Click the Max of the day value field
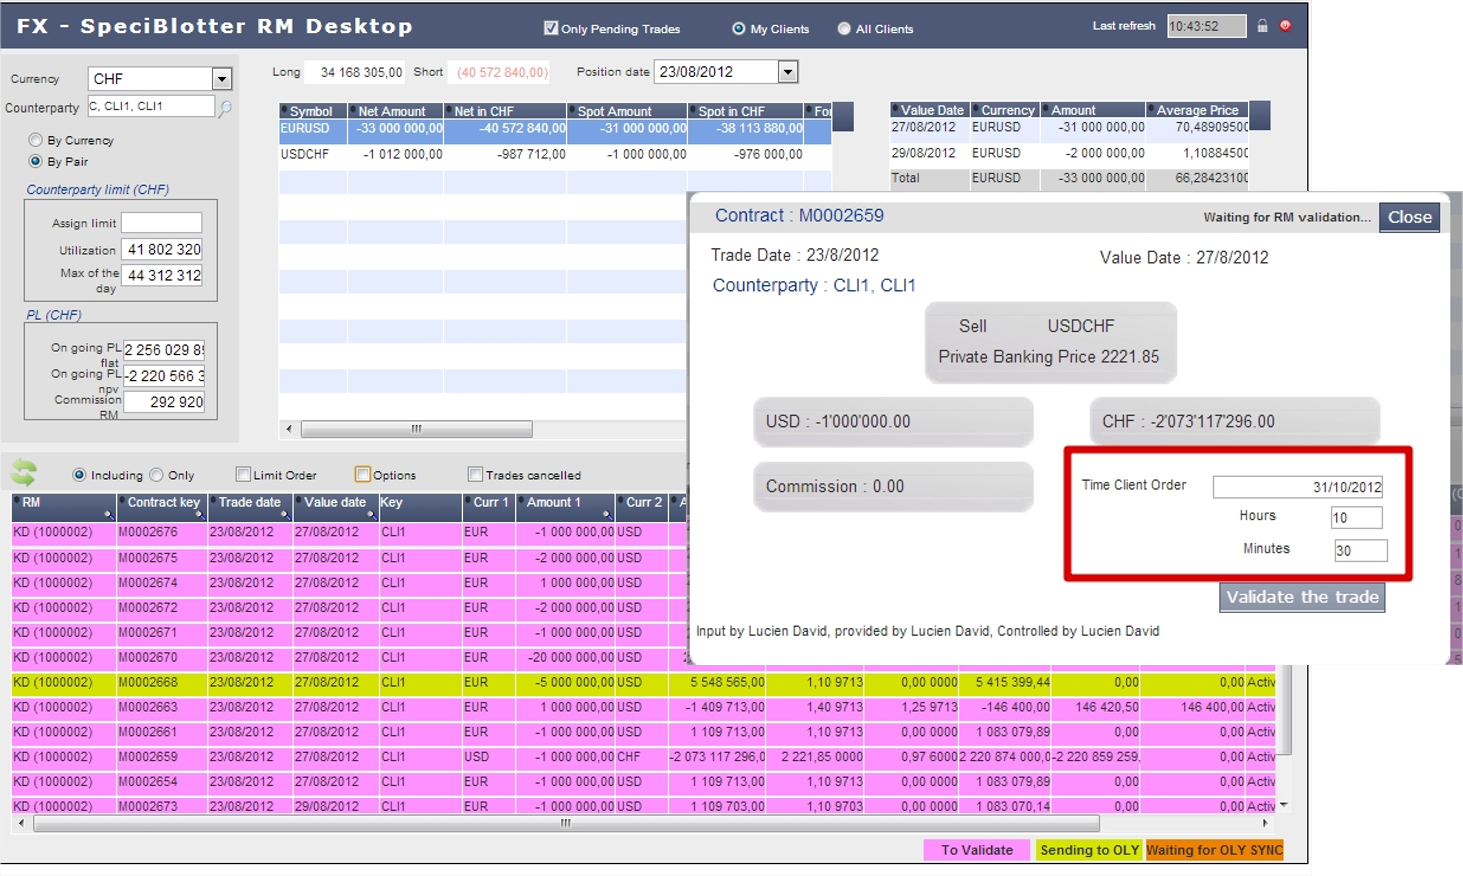The width and height of the screenshot is (1463, 876). 162,275
